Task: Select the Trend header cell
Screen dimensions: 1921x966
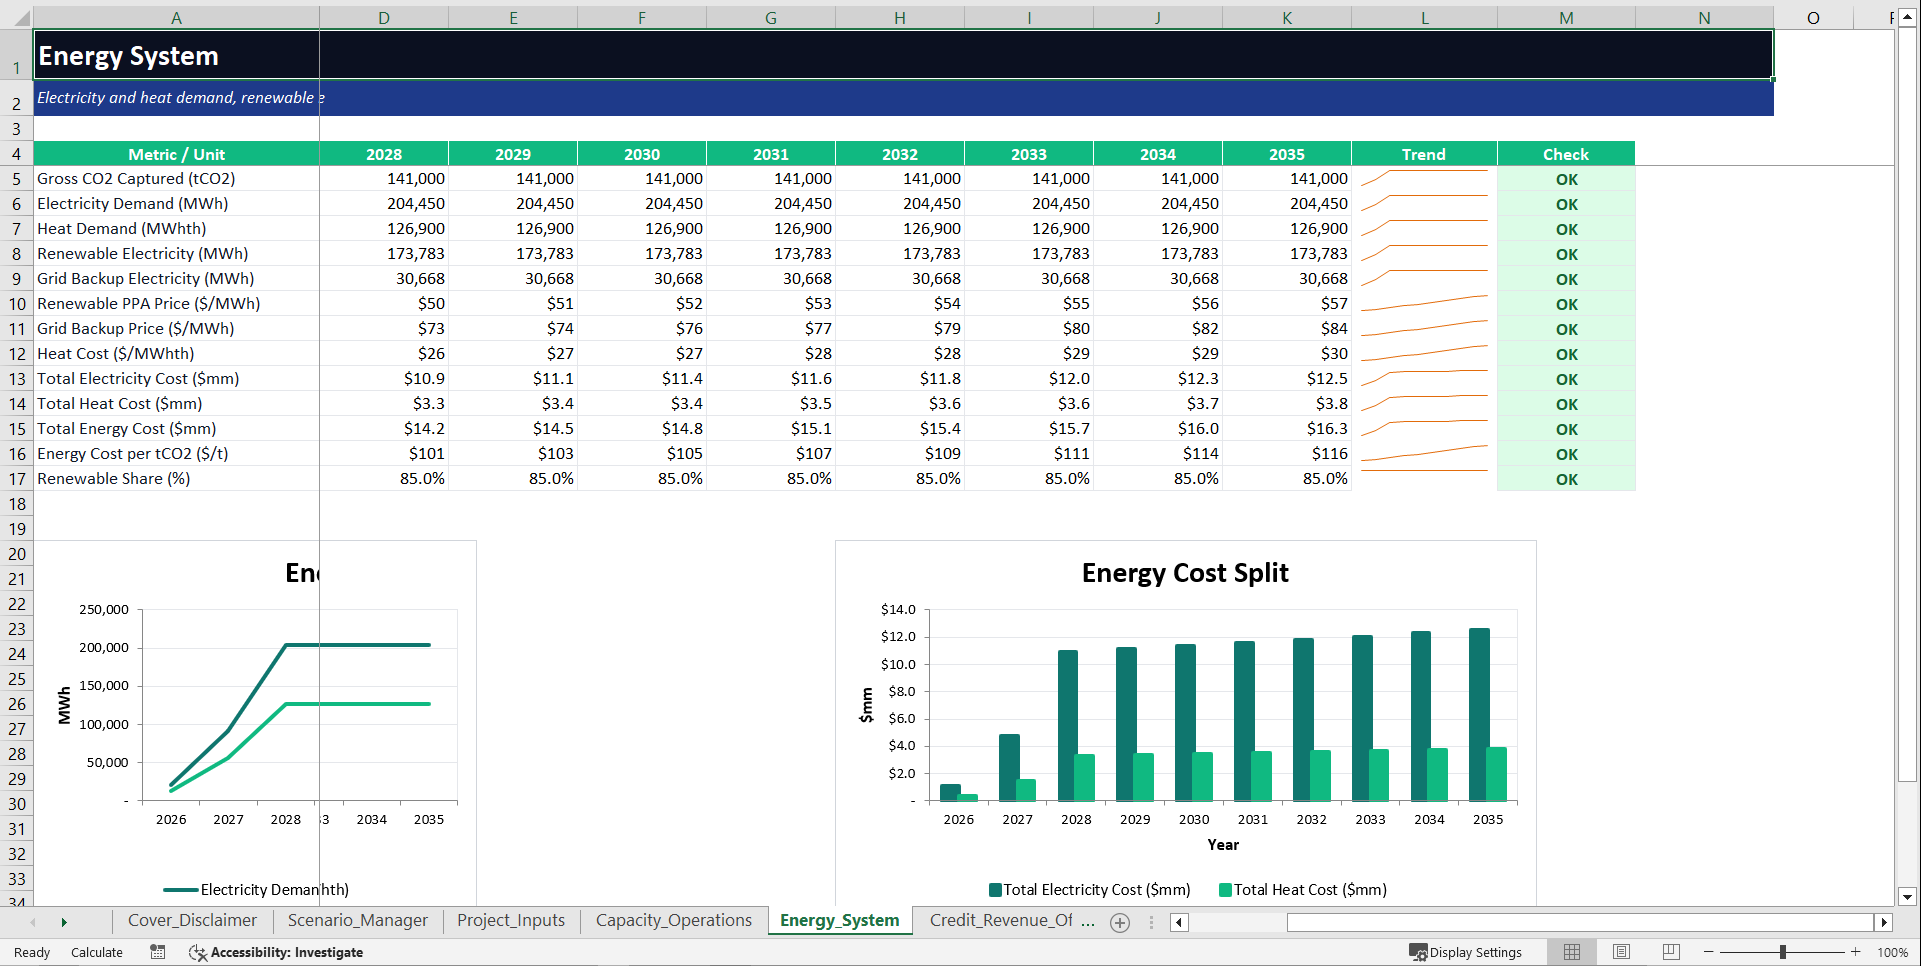Action: (x=1424, y=154)
